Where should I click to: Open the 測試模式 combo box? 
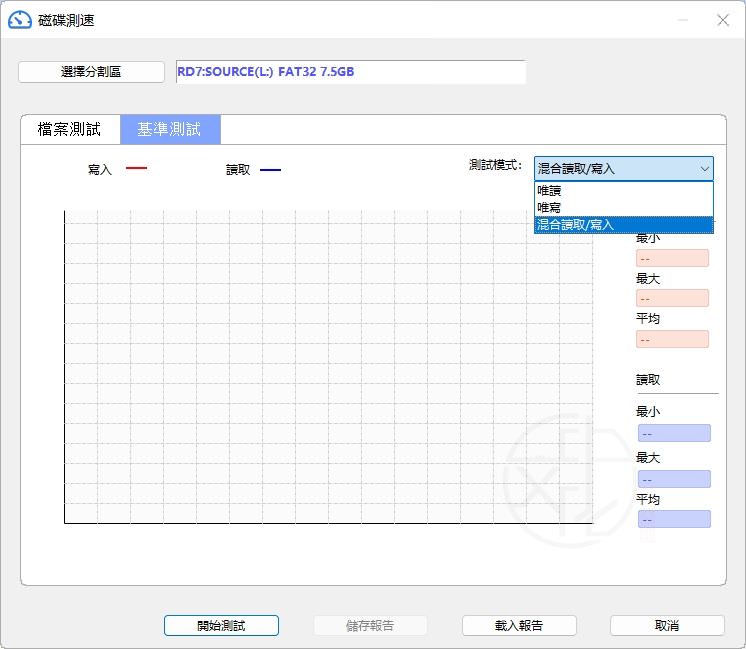point(623,168)
